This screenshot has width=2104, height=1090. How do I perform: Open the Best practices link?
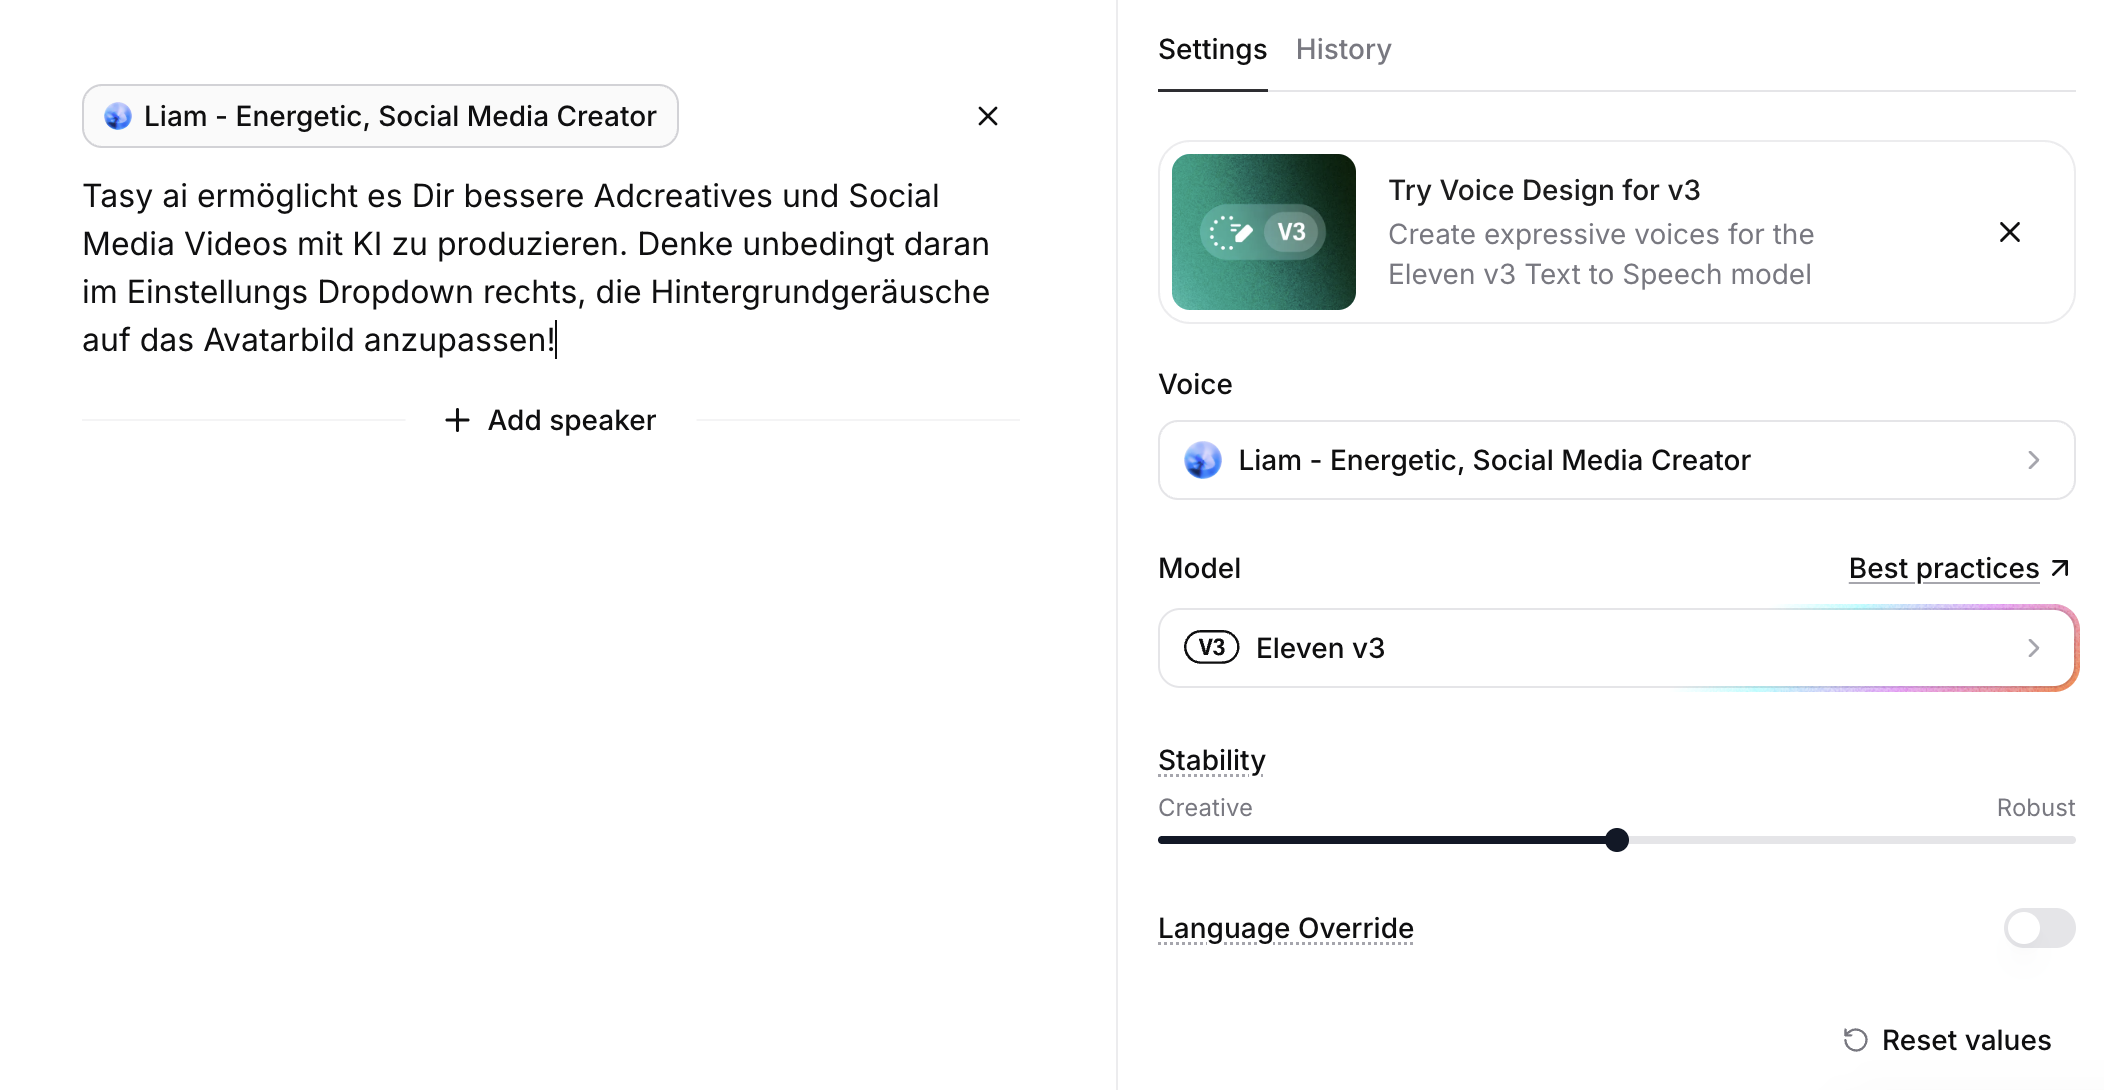click(x=1943, y=568)
